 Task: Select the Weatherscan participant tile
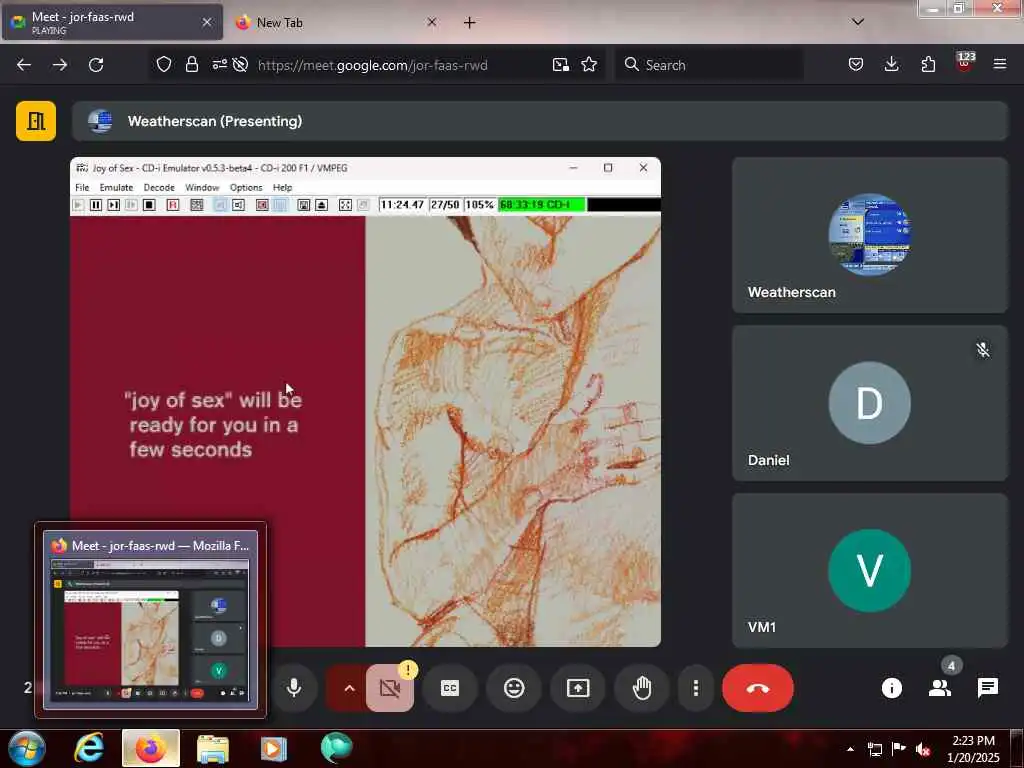click(x=869, y=235)
